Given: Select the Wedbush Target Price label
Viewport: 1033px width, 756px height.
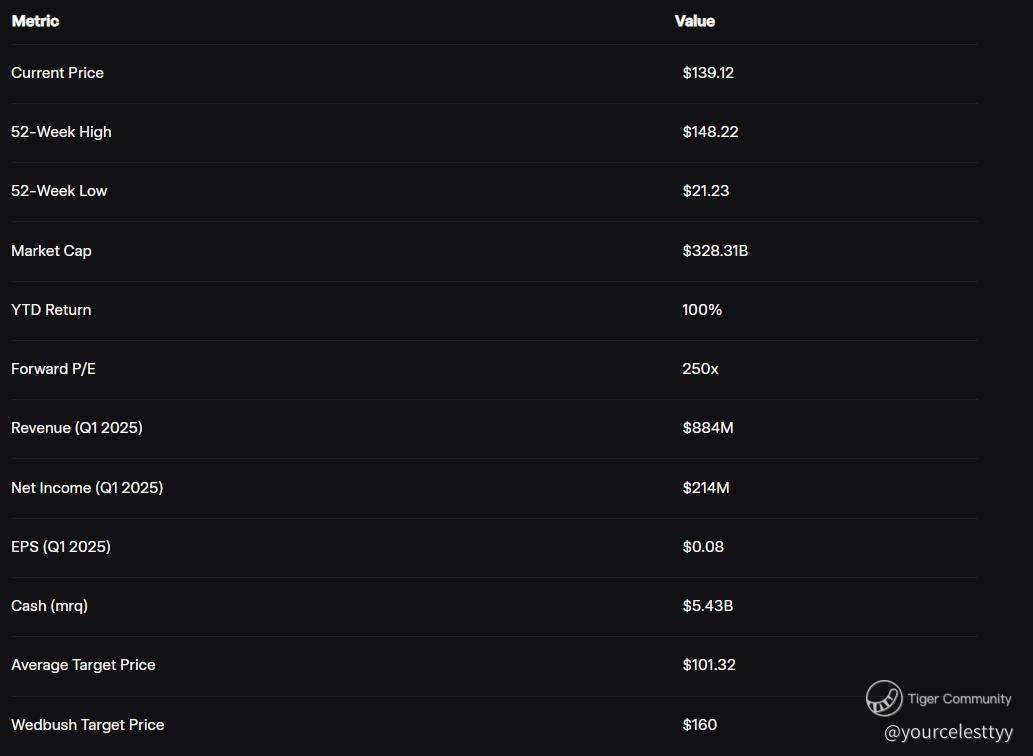Looking at the screenshot, I should click(x=87, y=725).
